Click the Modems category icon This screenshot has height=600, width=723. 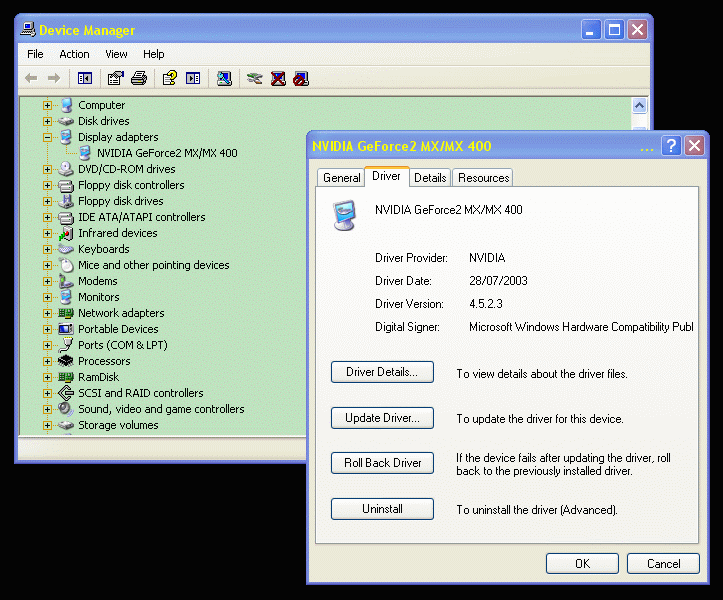tap(66, 281)
